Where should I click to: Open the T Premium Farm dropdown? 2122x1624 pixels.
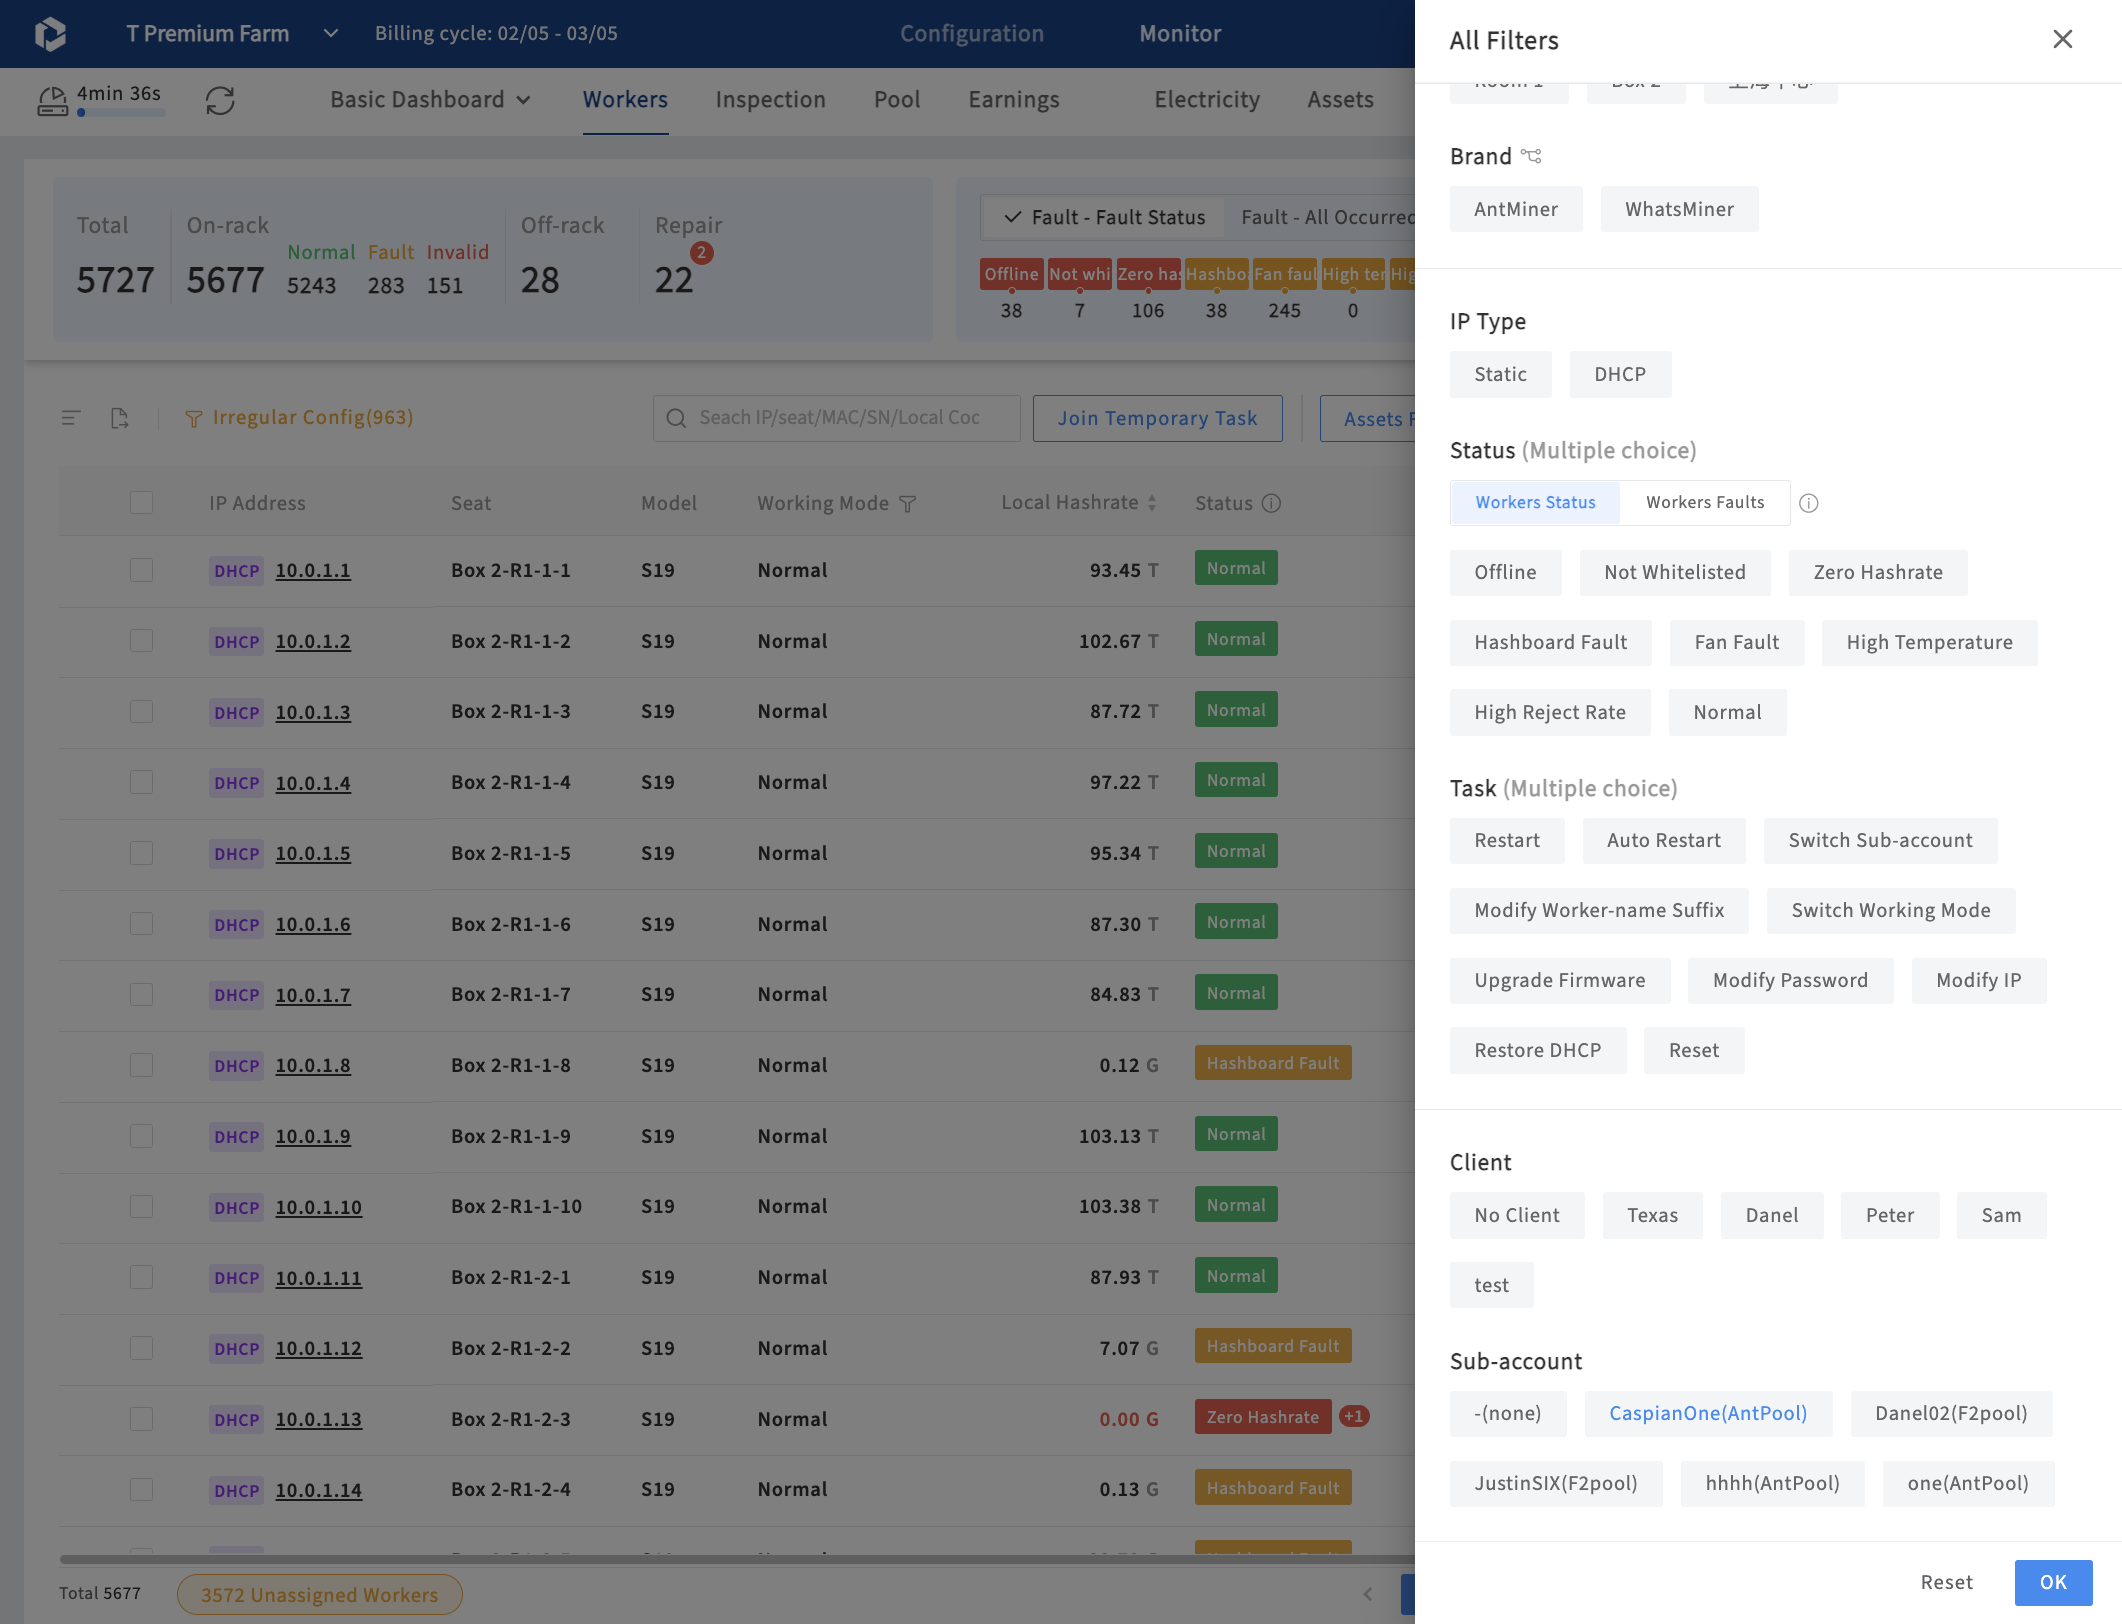[232, 34]
